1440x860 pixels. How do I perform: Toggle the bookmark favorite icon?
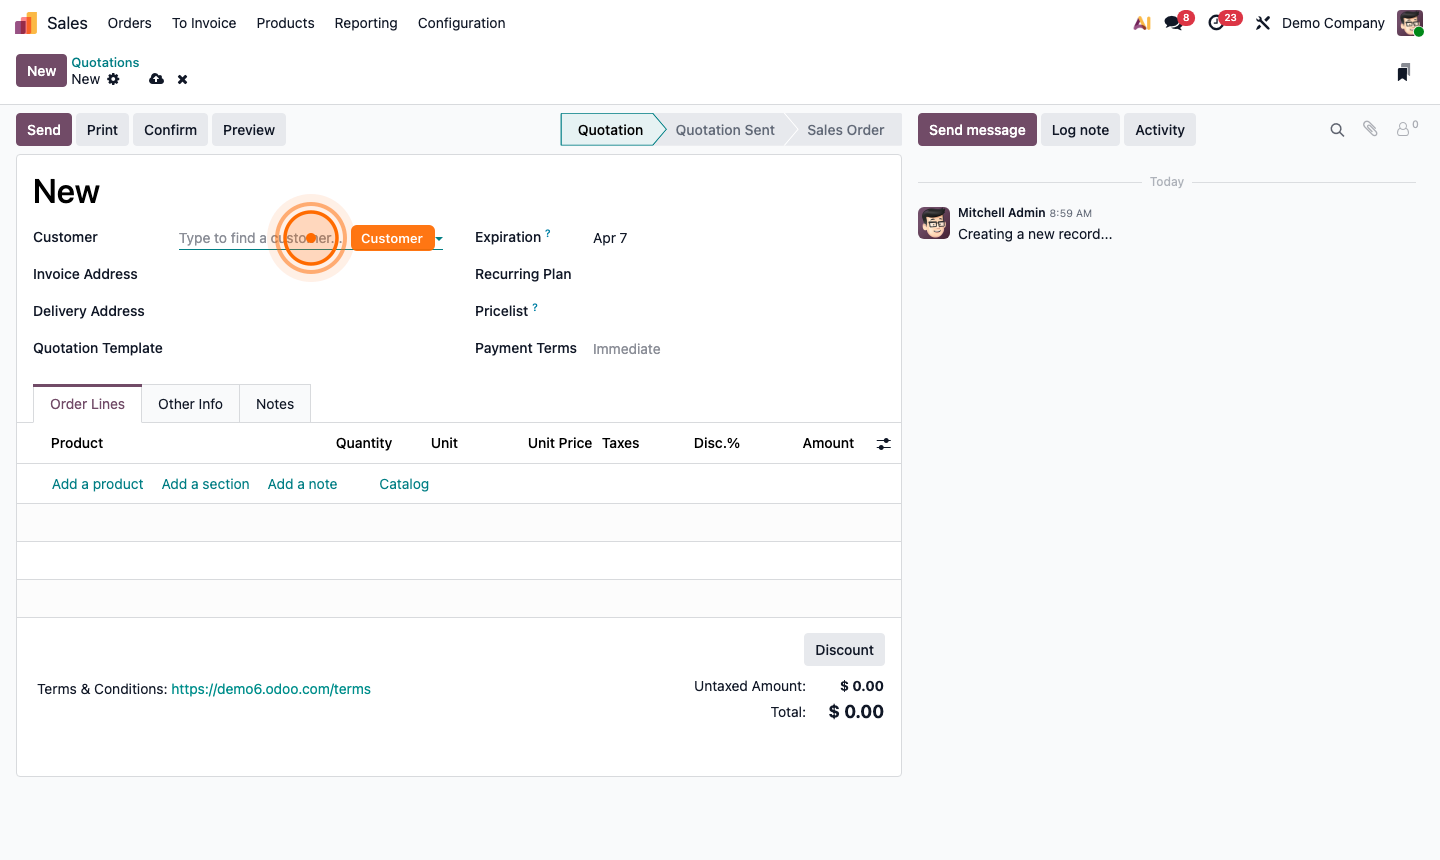click(x=1403, y=71)
